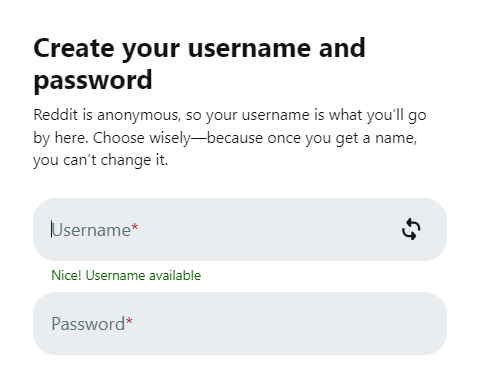Viewport: 477px width, 379px height.
Task: Click the 'Password' placeholder label text
Action: [x=88, y=324]
